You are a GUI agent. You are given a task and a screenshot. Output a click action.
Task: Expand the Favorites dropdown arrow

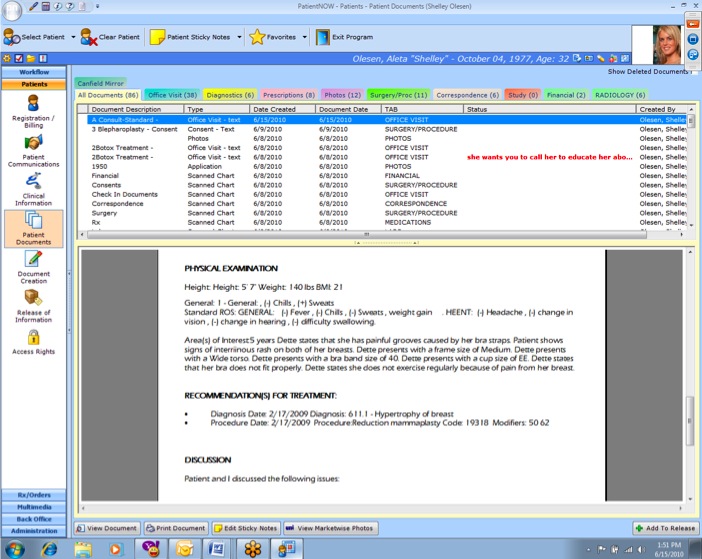click(304, 37)
